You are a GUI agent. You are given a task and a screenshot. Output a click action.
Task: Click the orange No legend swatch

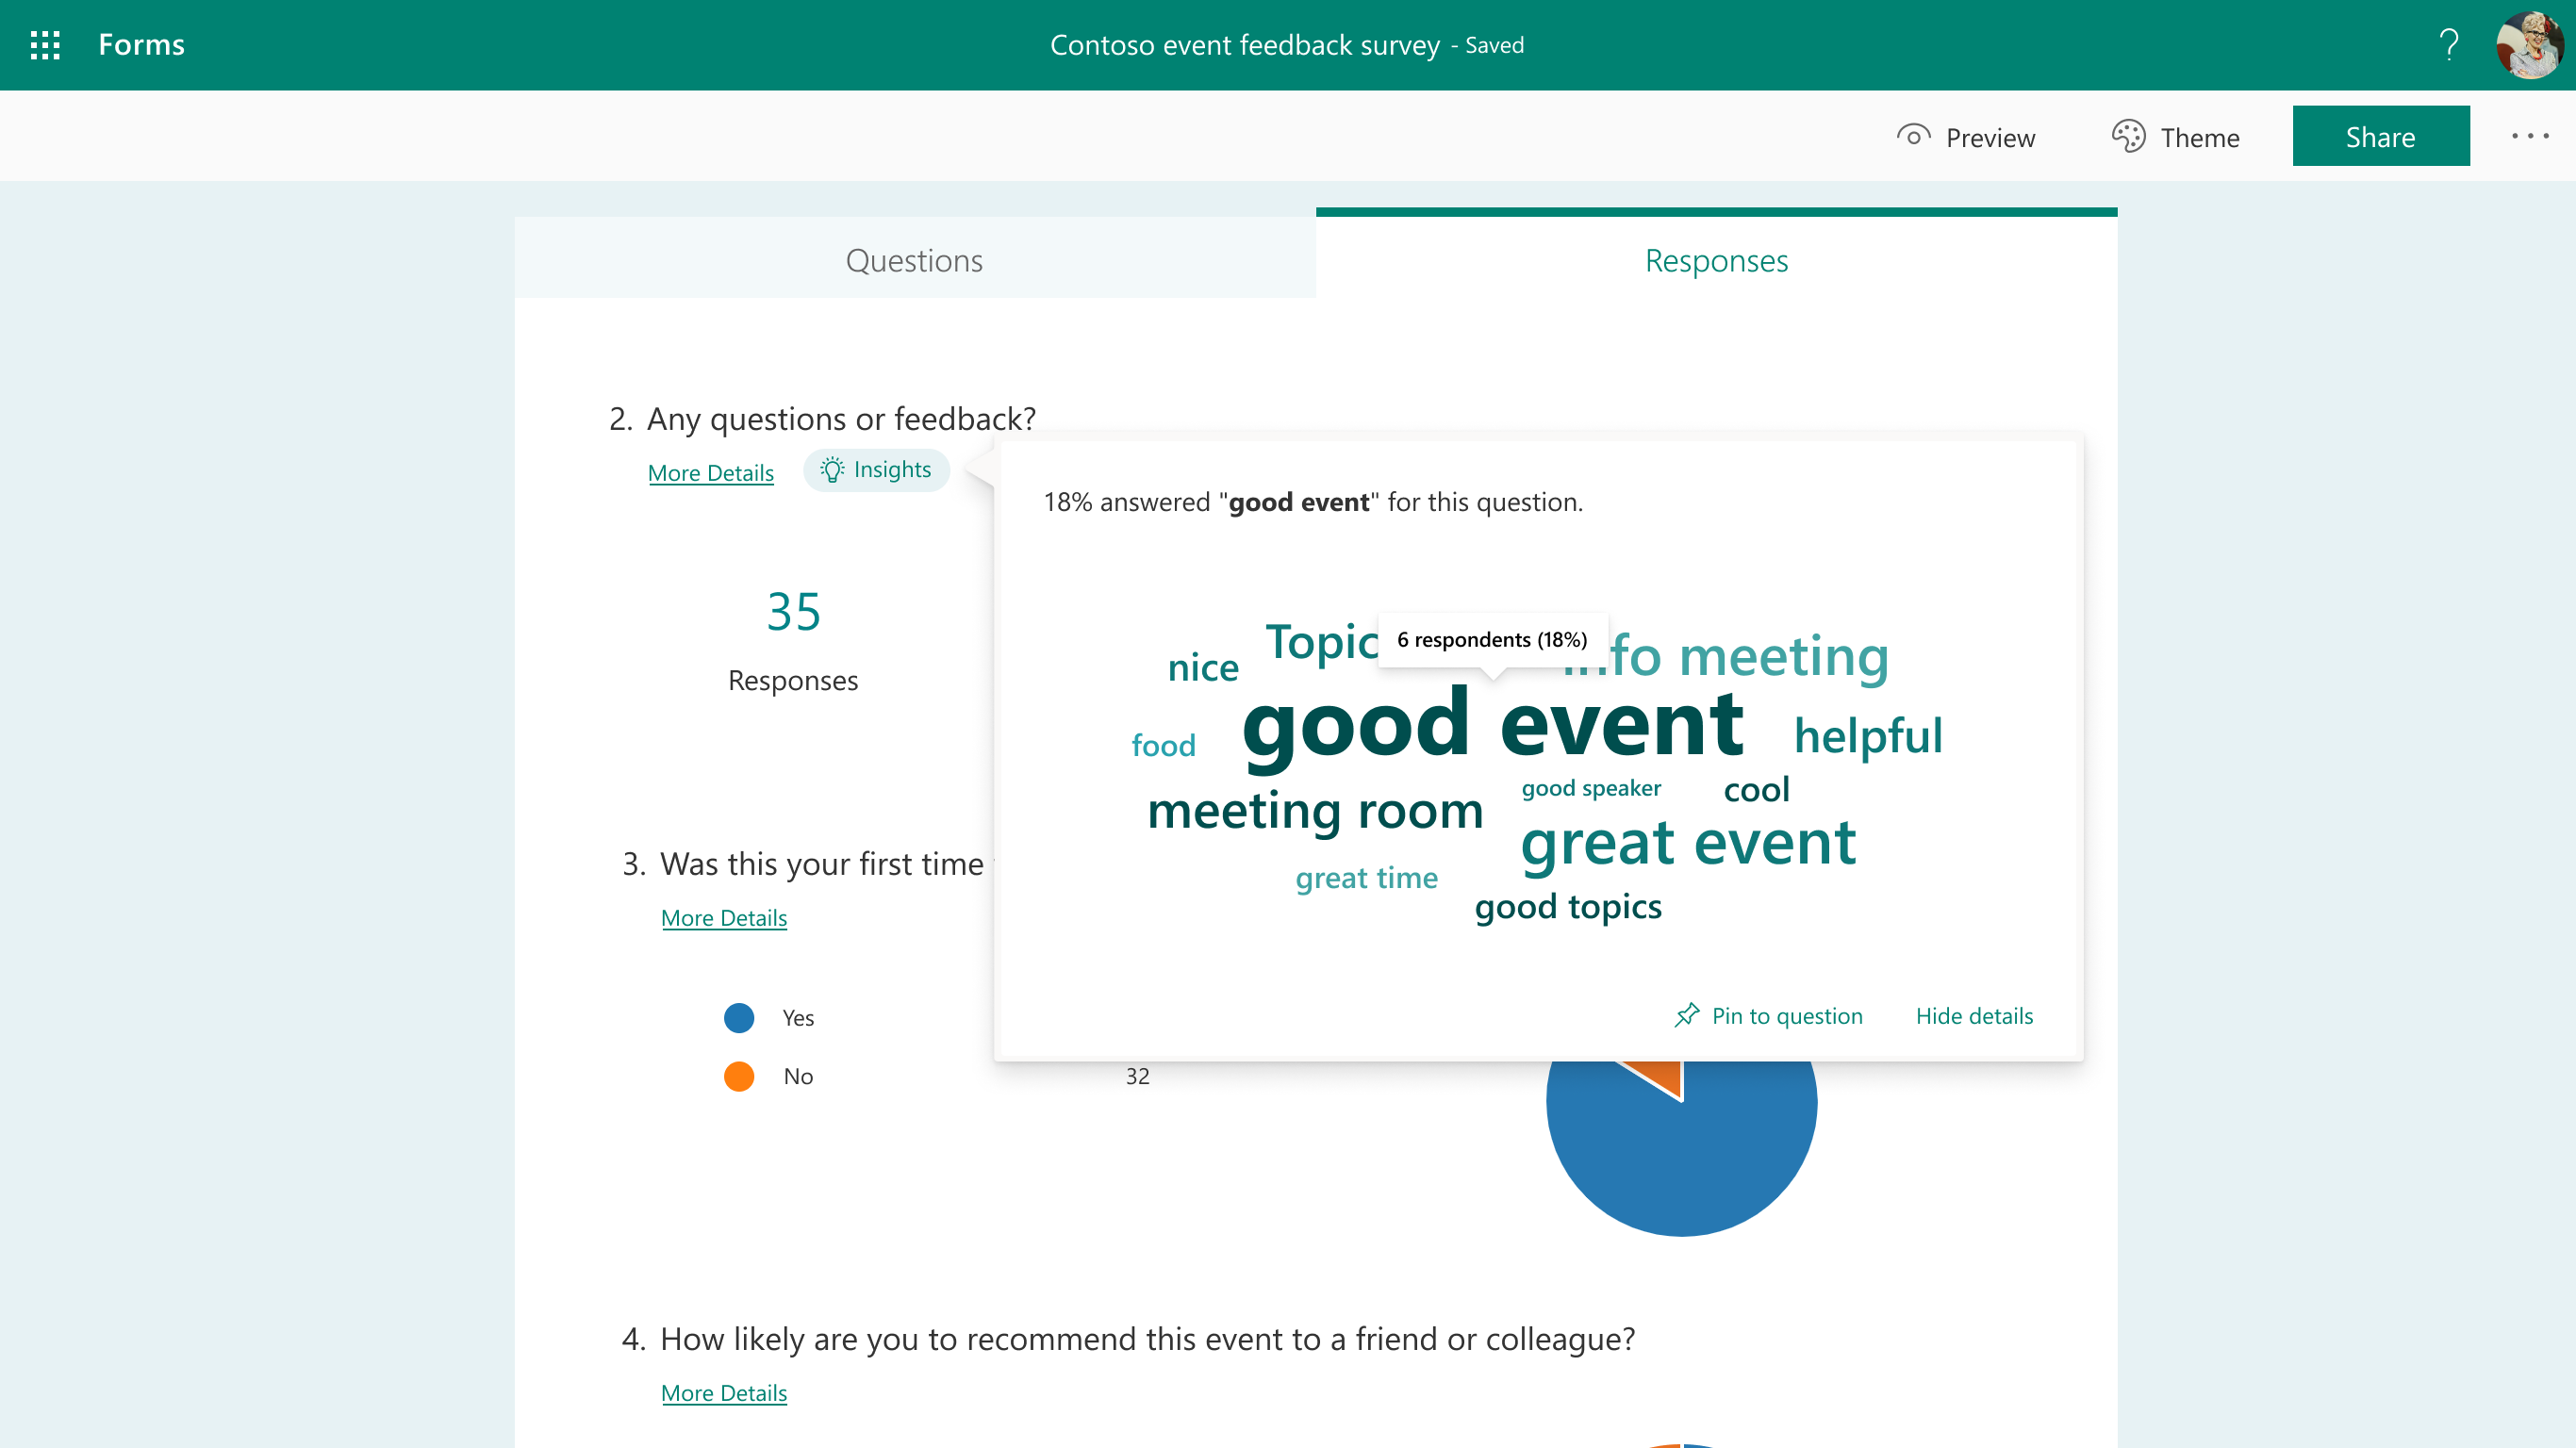point(739,1076)
